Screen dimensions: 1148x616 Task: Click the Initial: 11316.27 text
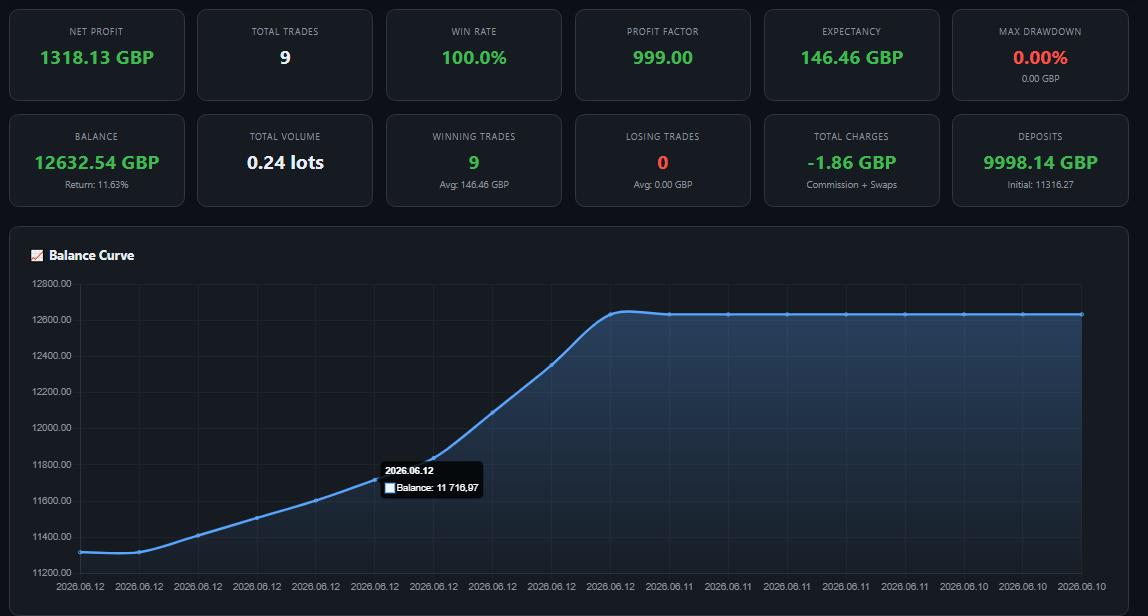coord(1040,185)
